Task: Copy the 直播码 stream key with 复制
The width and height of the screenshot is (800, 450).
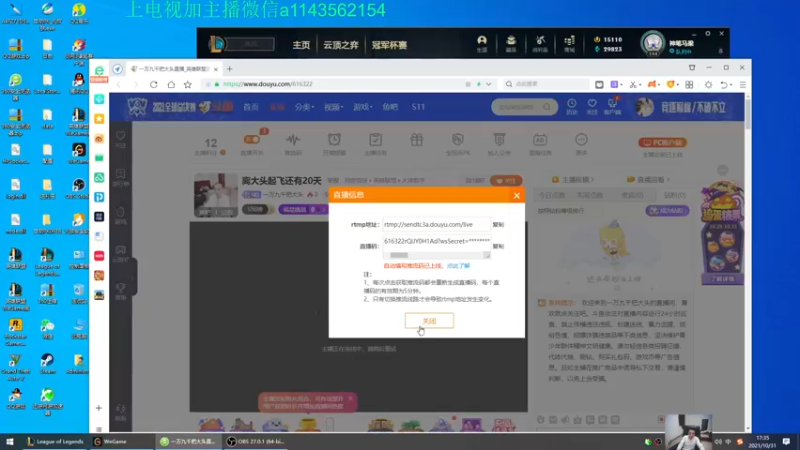Action: [x=498, y=246]
